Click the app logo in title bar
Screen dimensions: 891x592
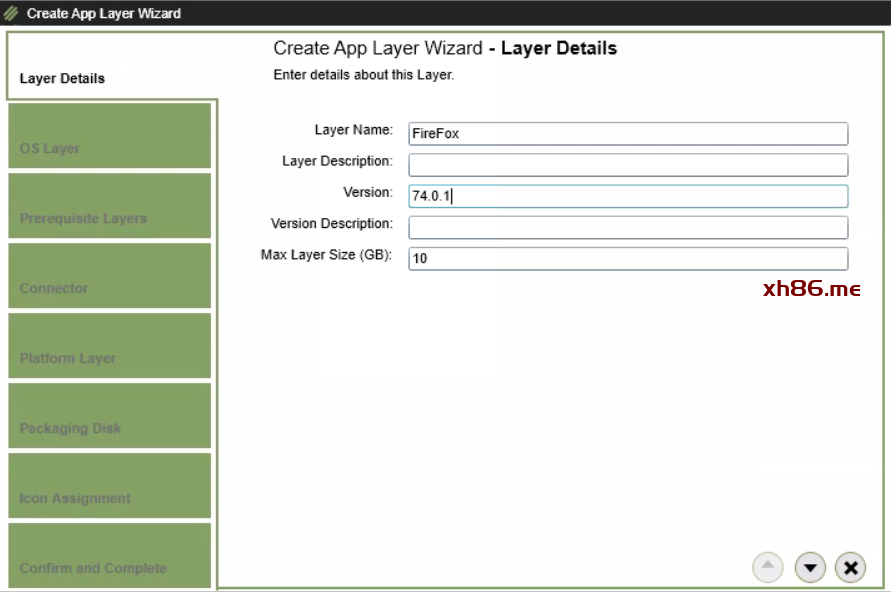(12, 14)
